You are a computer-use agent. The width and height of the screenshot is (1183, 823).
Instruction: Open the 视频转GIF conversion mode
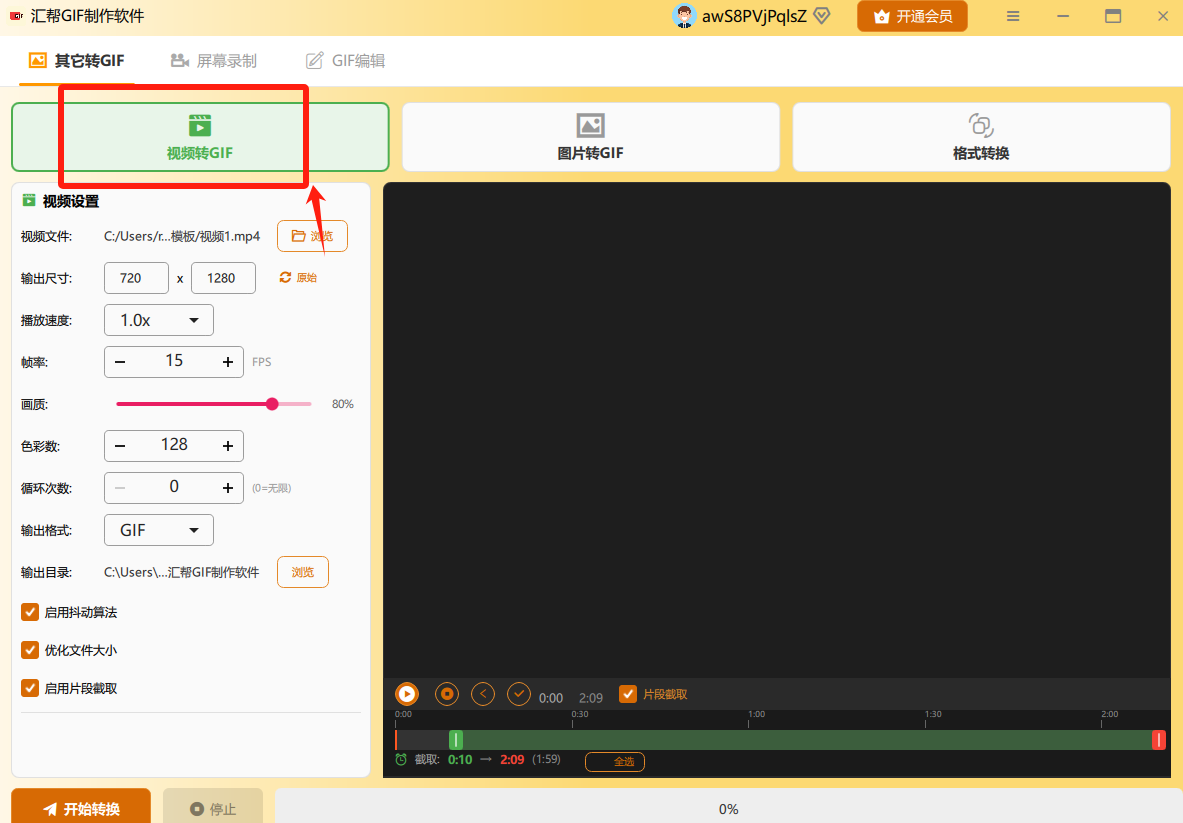(200, 137)
